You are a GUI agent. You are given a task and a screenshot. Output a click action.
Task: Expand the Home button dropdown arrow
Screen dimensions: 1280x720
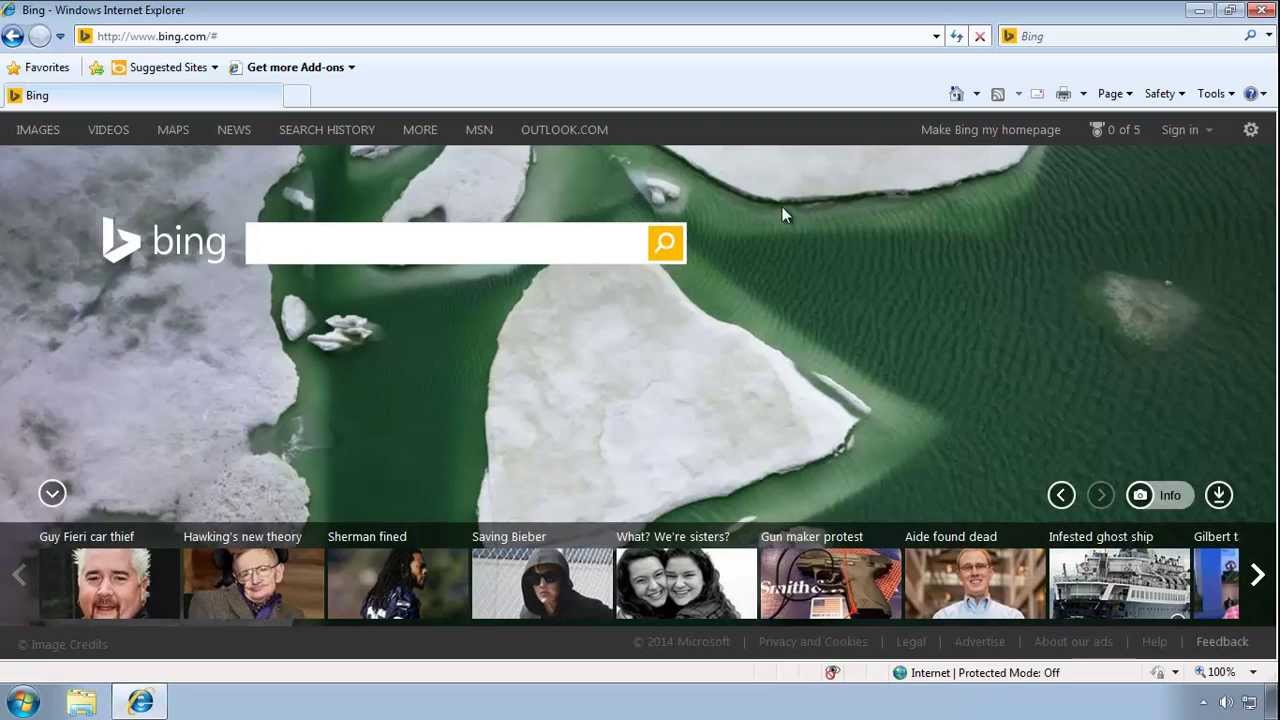coord(976,94)
